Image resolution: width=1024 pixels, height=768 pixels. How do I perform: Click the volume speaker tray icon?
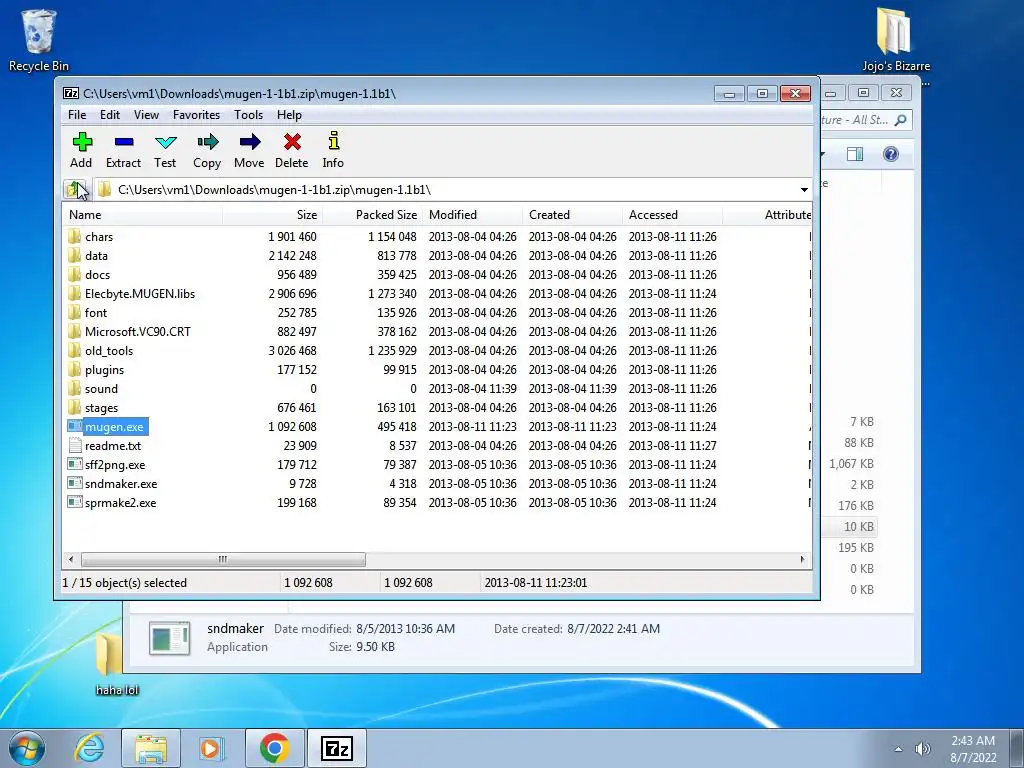point(922,749)
